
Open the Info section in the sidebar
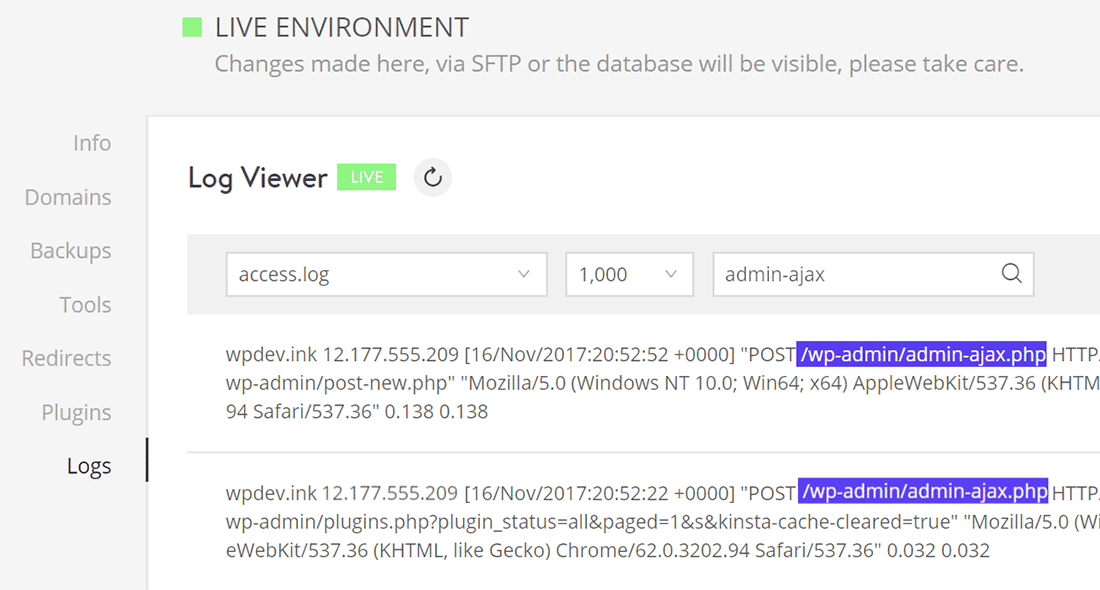tap(91, 143)
